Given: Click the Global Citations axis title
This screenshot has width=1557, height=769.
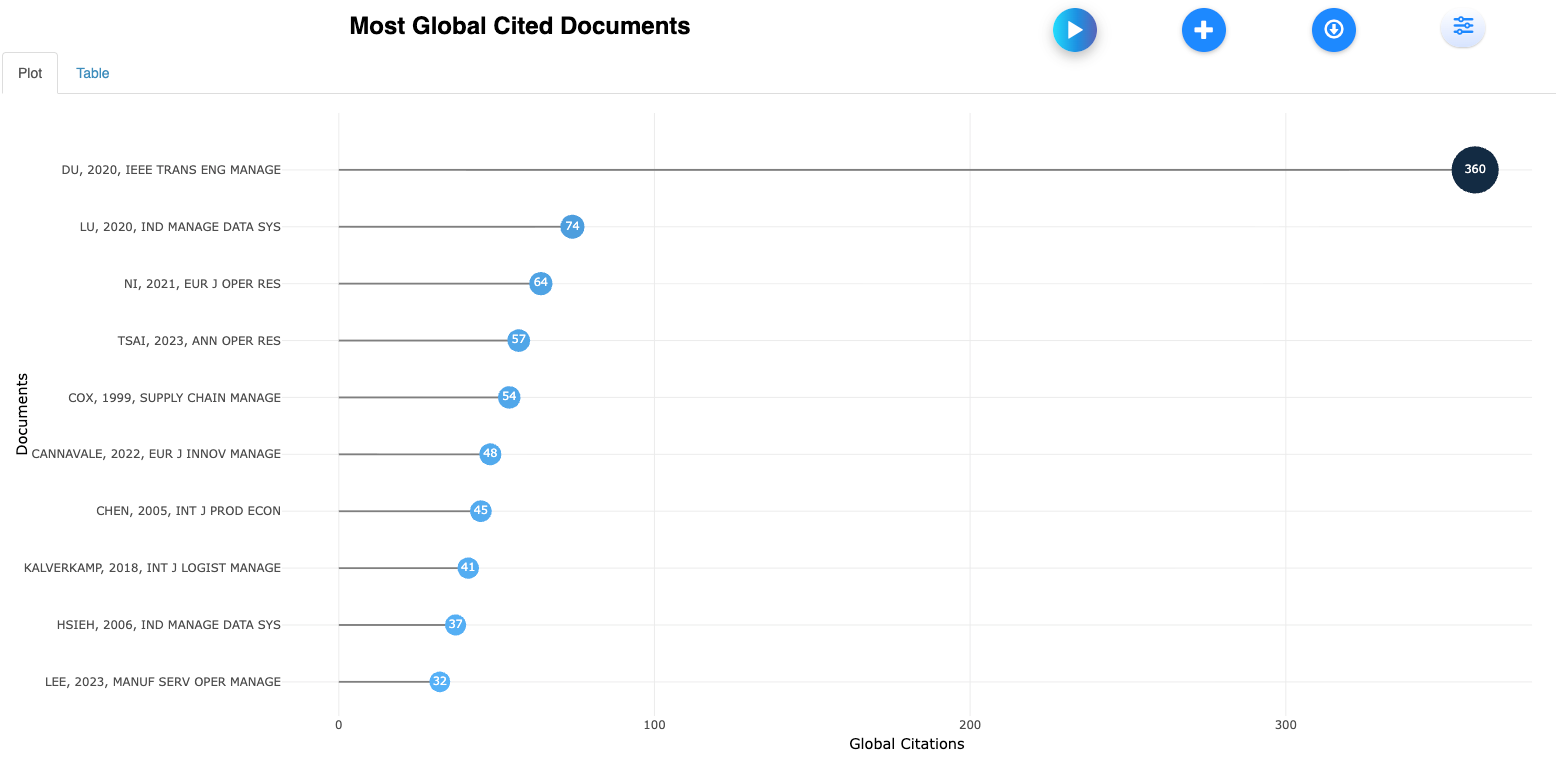Looking at the screenshot, I should click(x=906, y=744).
